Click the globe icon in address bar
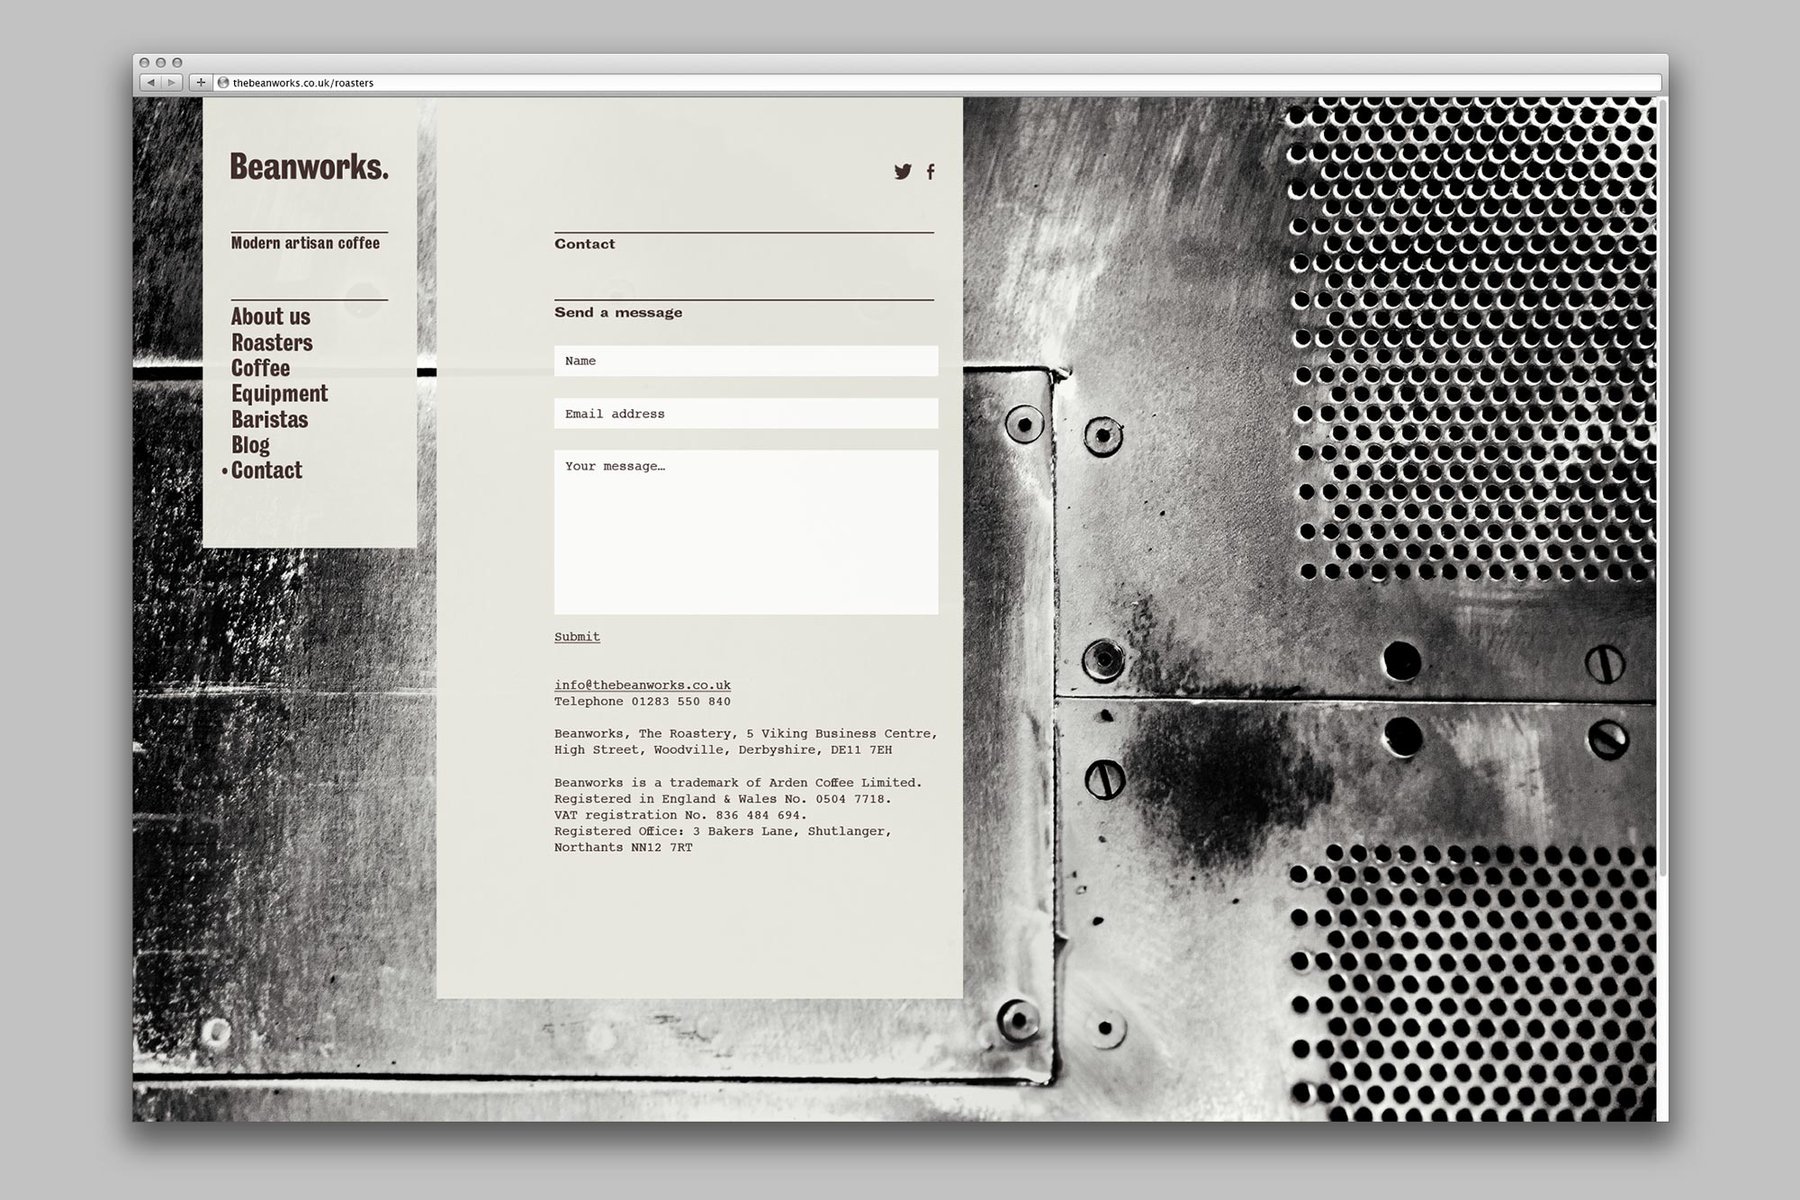The width and height of the screenshot is (1800, 1200). (224, 83)
